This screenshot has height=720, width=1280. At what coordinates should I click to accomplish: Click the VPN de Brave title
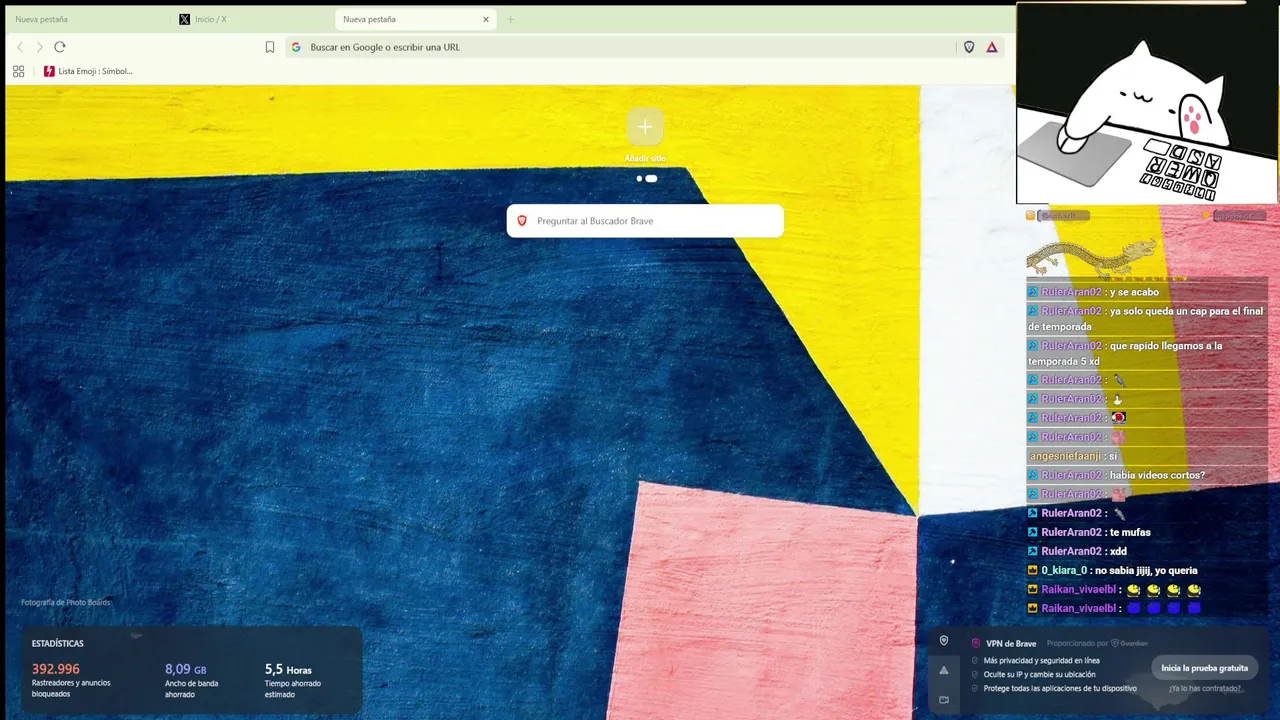(x=1011, y=644)
